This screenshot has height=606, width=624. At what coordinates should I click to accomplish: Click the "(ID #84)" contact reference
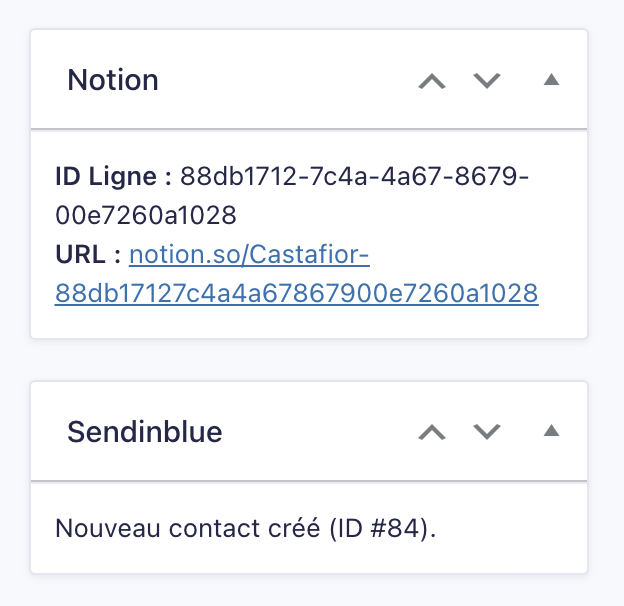385,527
